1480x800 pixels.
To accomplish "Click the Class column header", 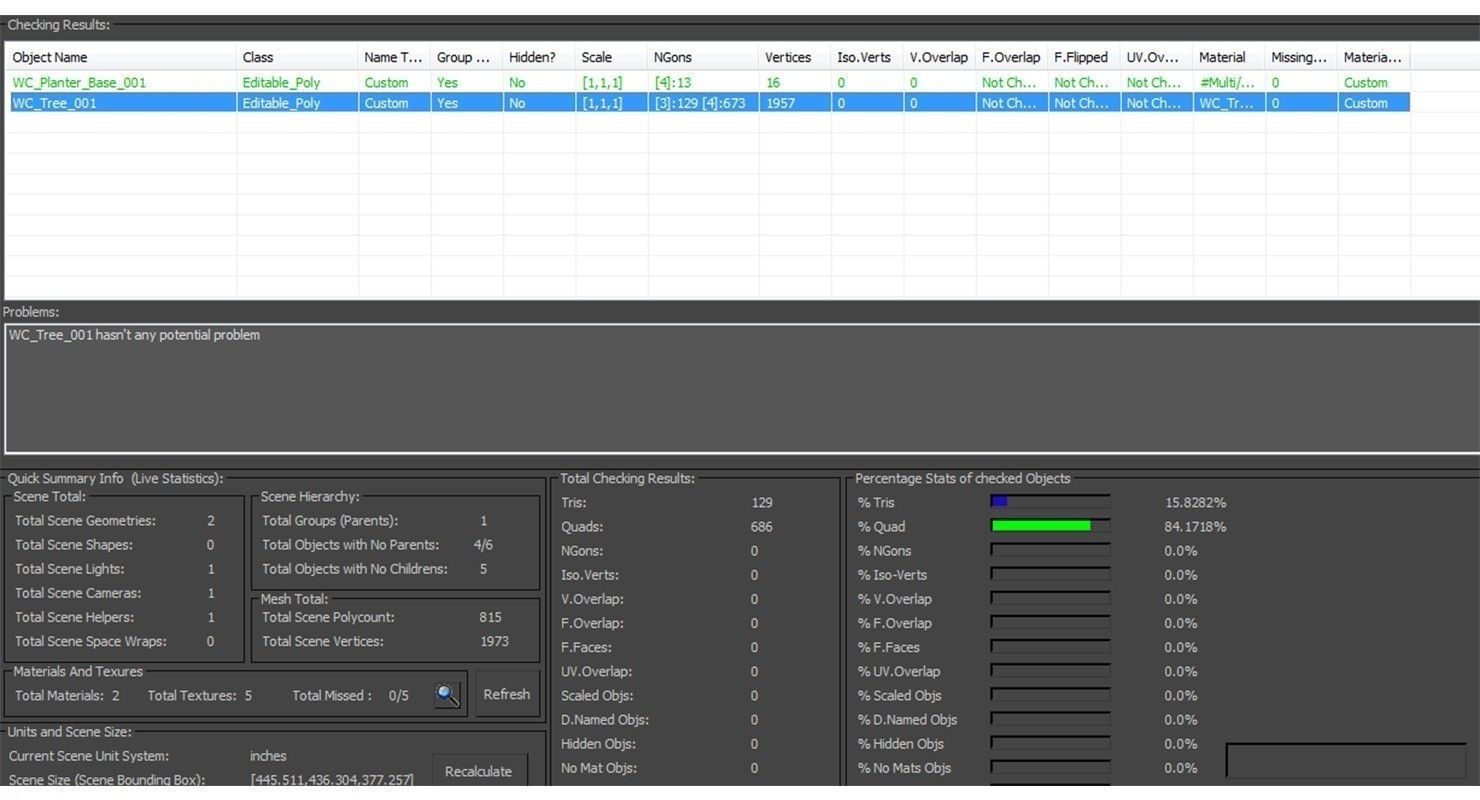I will (x=297, y=57).
